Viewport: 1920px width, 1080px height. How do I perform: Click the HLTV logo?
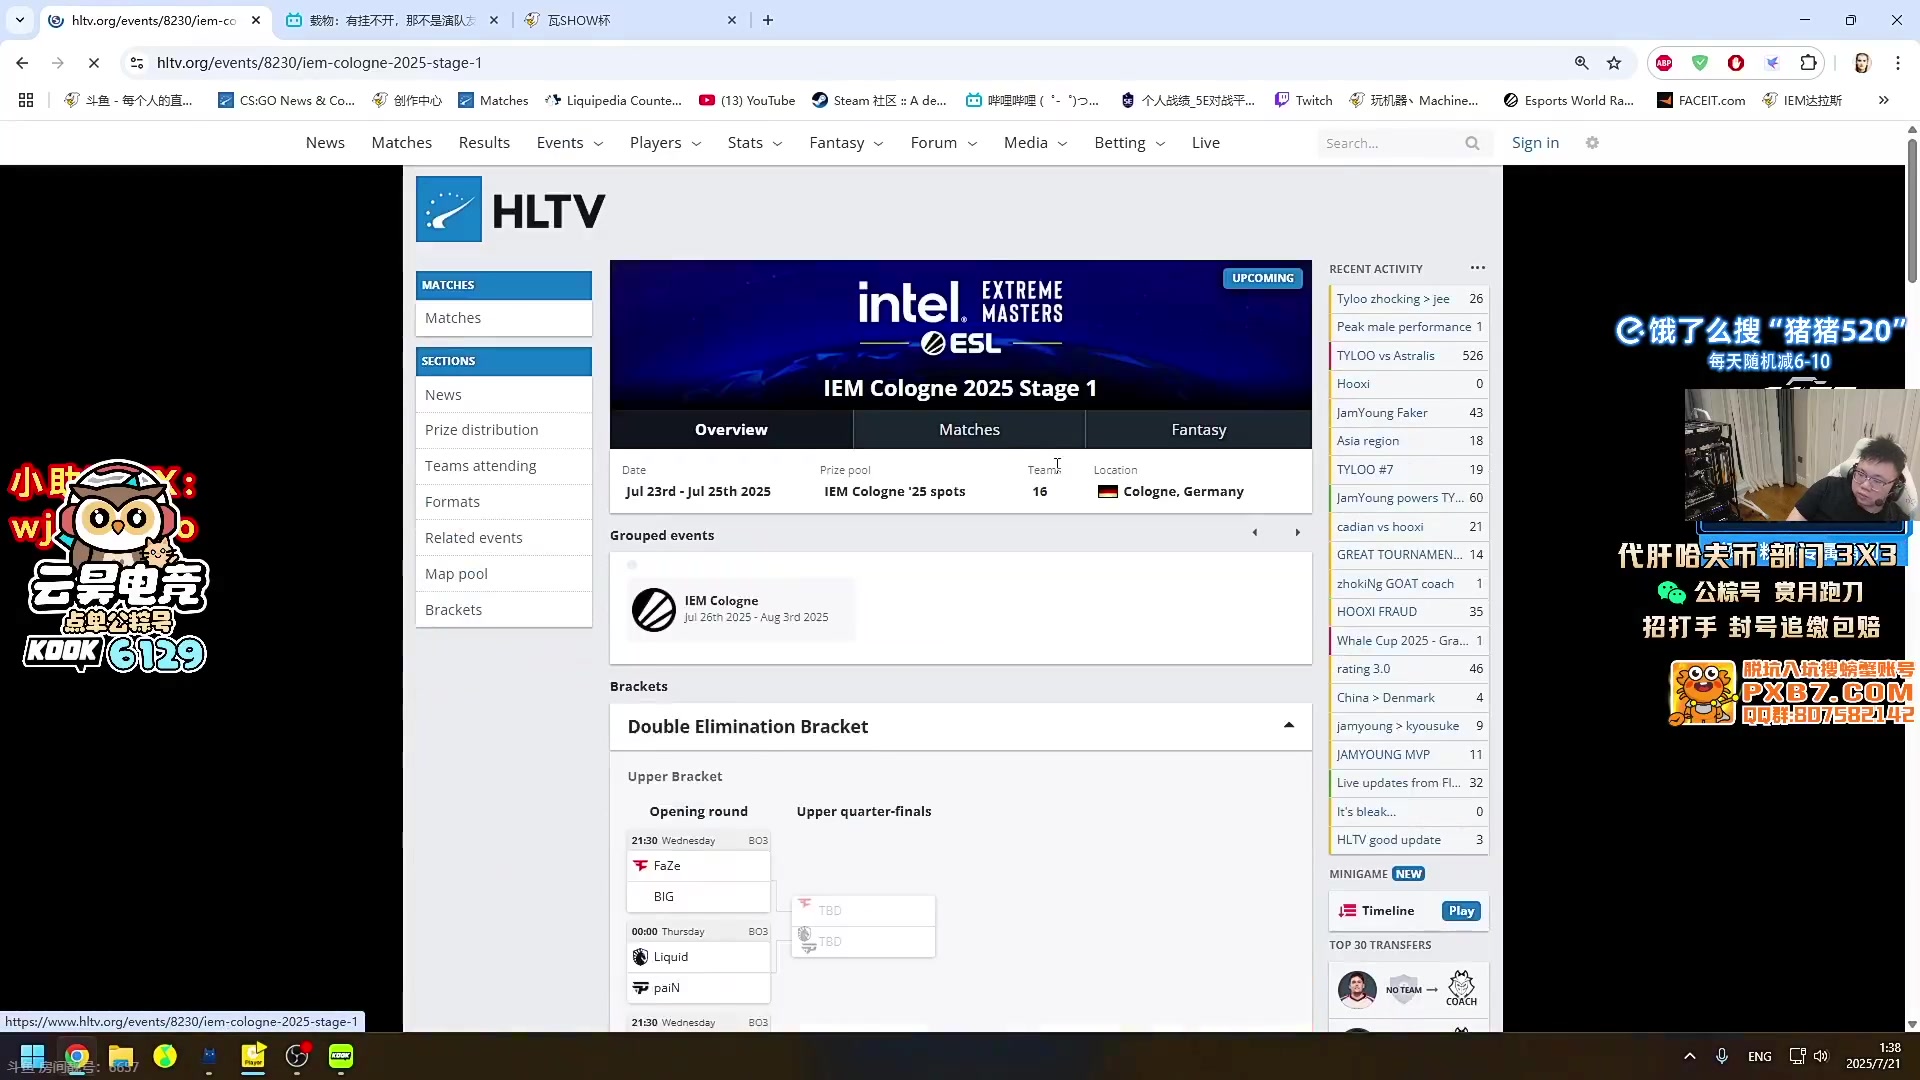click(511, 209)
